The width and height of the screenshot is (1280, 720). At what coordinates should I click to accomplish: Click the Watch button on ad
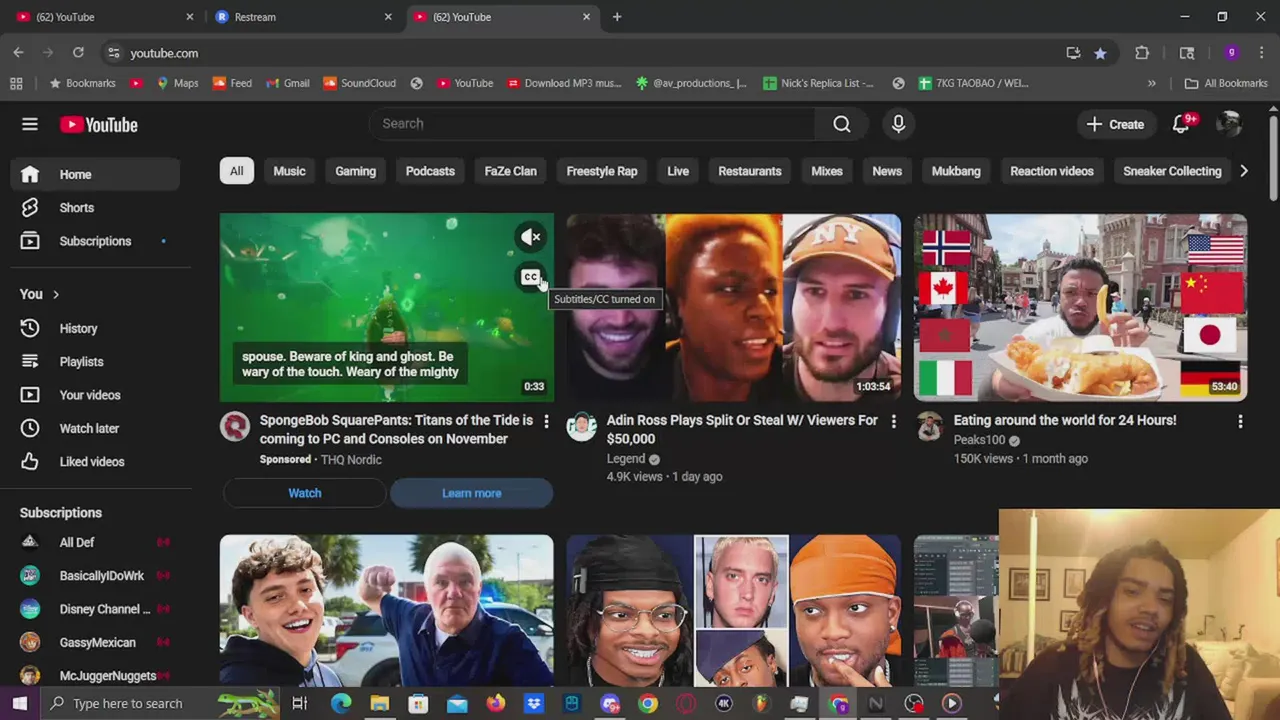(305, 493)
